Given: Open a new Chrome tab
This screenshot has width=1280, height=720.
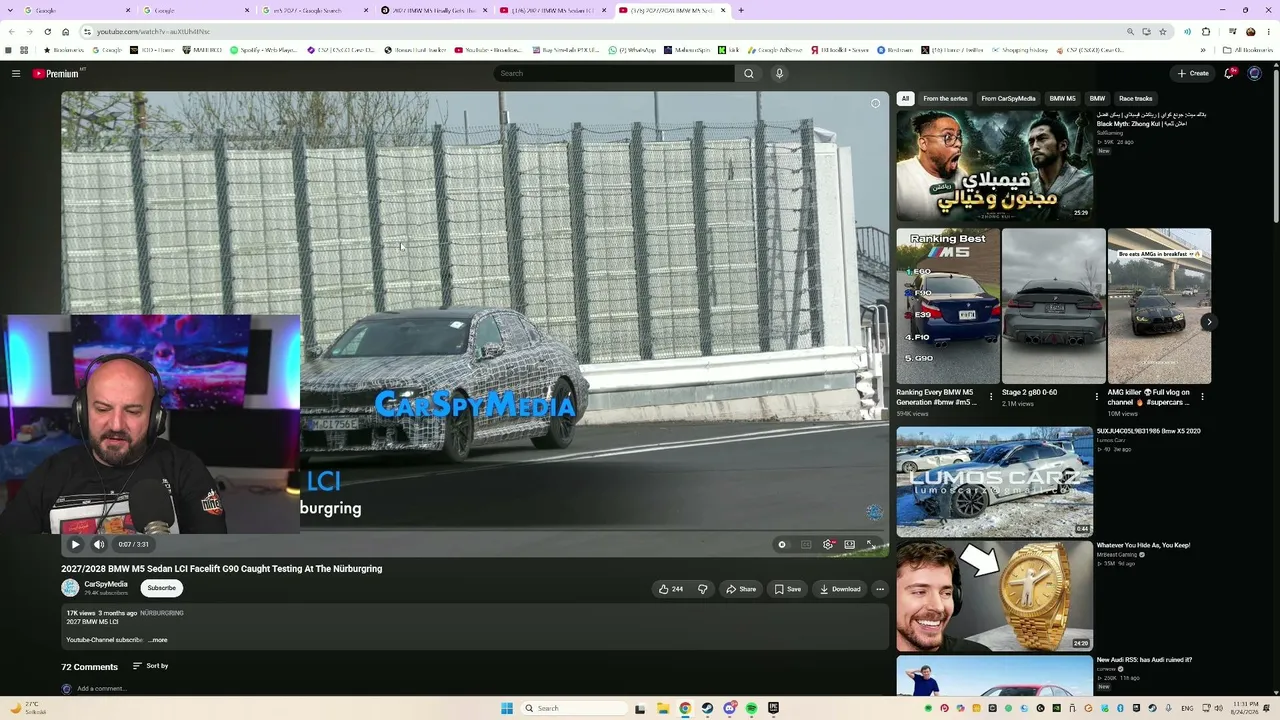Looking at the screenshot, I should point(741,10).
